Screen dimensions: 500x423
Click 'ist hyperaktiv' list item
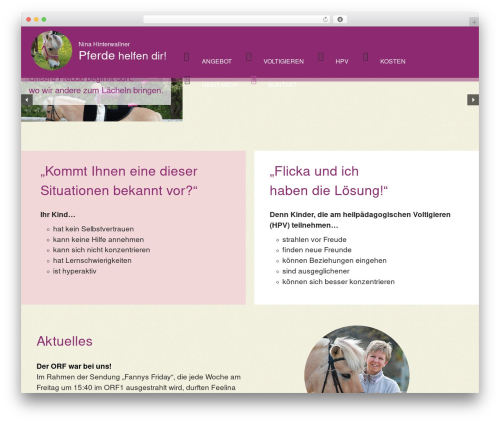pyautogui.click(x=75, y=271)
